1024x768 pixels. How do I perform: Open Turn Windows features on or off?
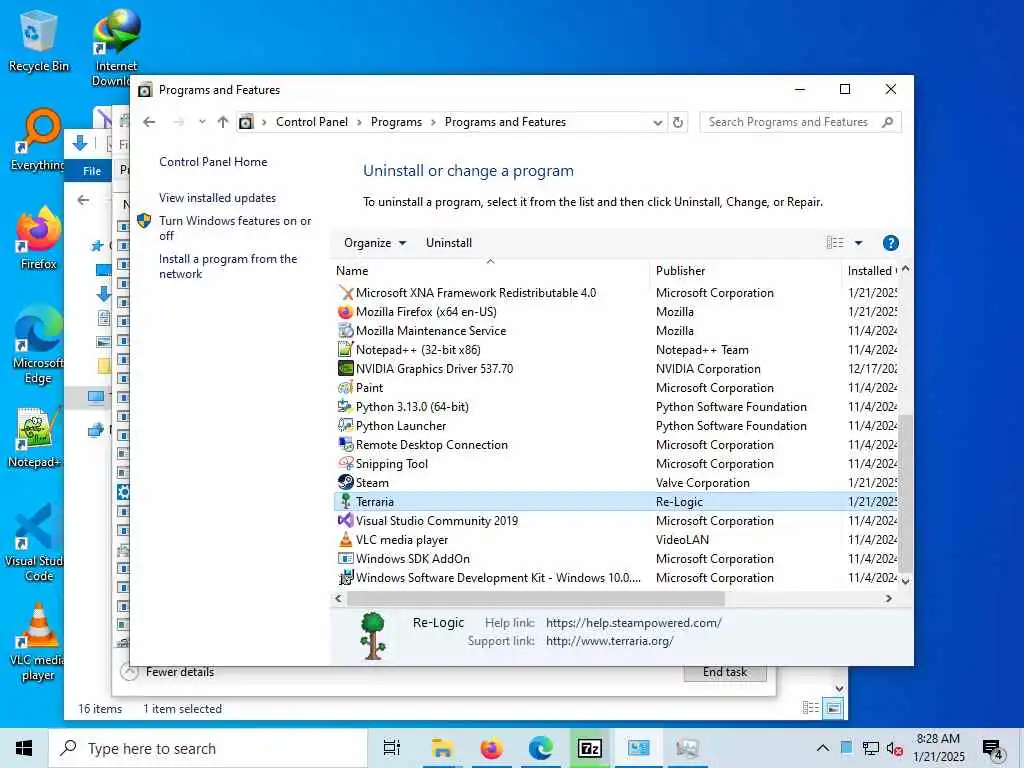234,228
